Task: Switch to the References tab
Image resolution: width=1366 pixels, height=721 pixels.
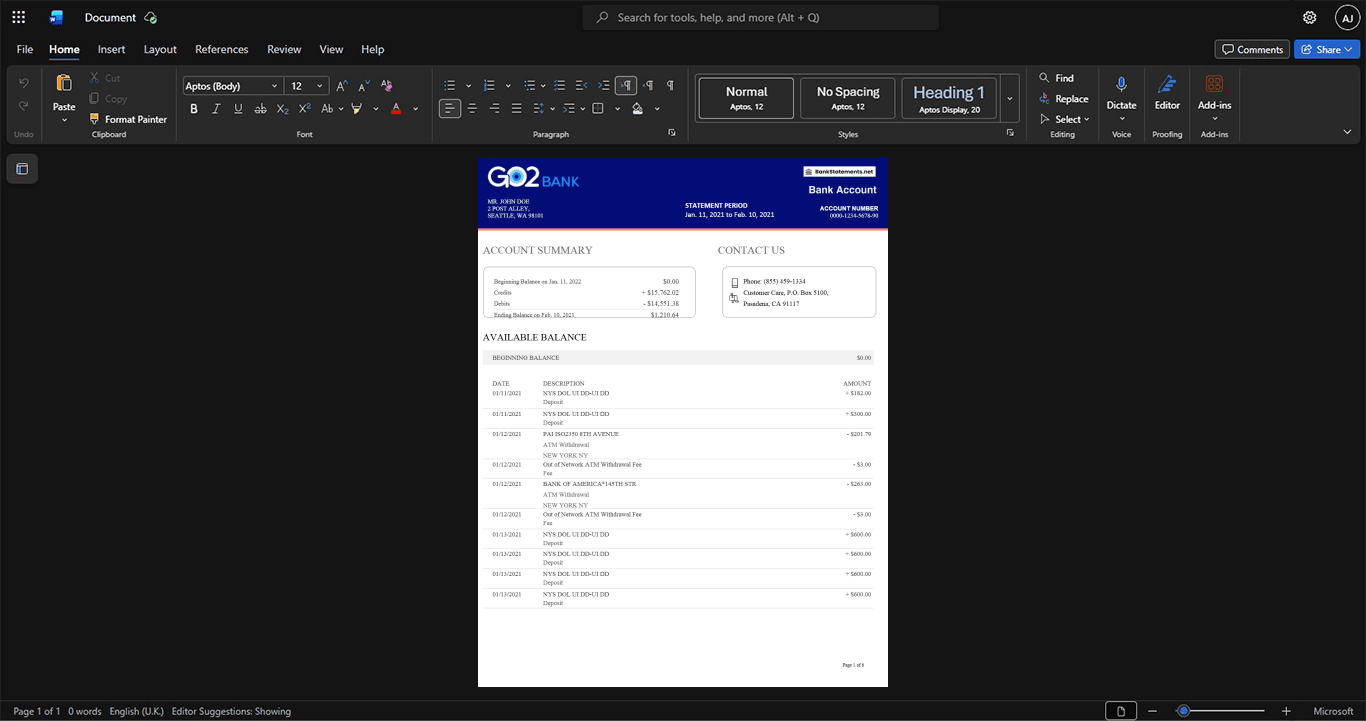Action: coord(221,49)
